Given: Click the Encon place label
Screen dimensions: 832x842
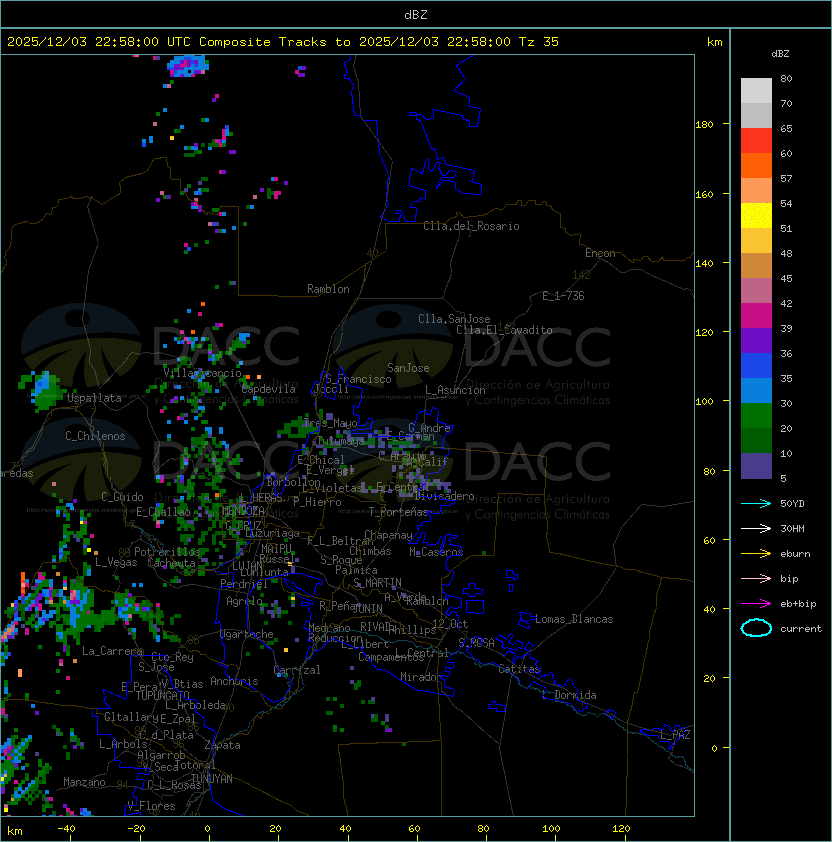Looking at the screenshot, I should (600, 253).
